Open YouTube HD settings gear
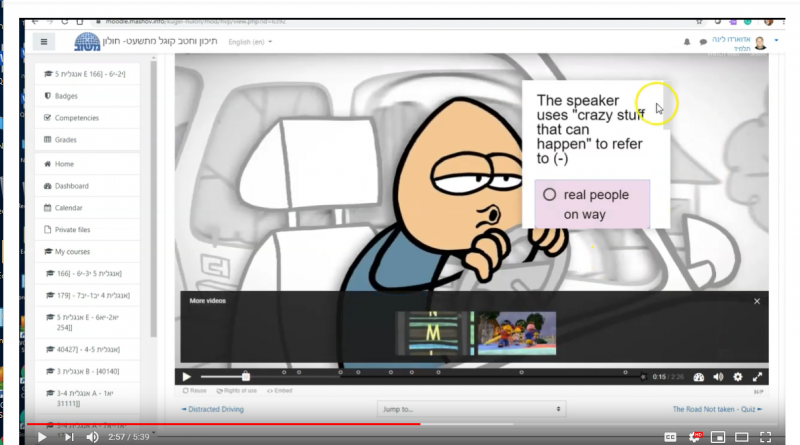The height and width of the screenshot is (445, 800). 694,437
